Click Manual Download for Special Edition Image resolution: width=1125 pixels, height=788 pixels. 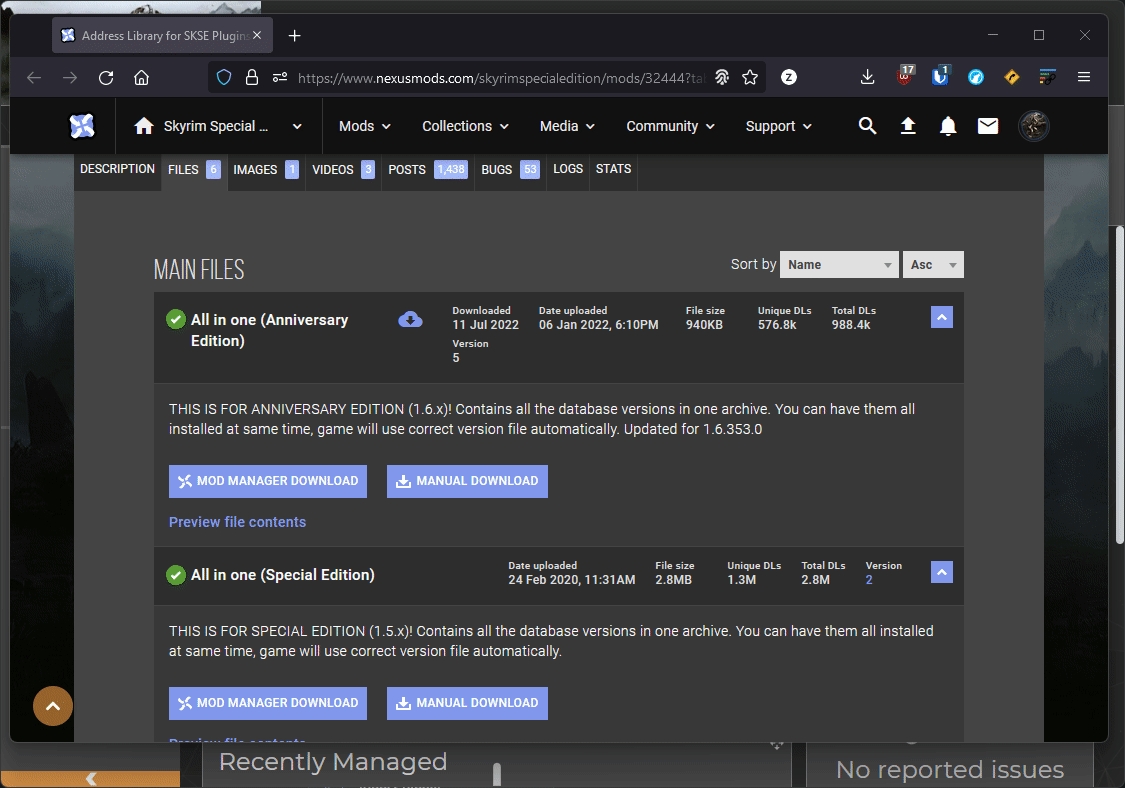pyautogui.click(x=467, y=703)
